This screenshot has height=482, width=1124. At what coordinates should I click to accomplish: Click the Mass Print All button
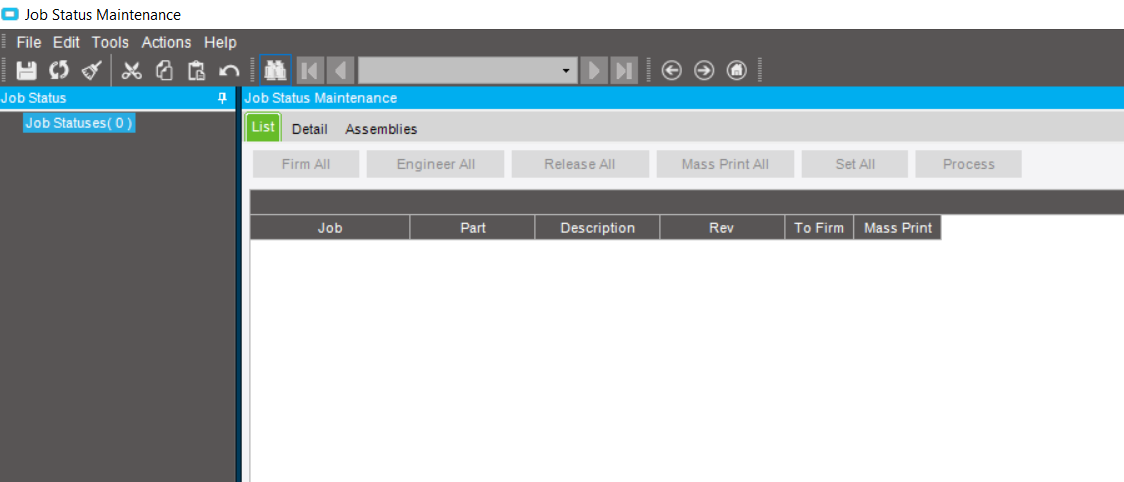[x=725, y=164]
